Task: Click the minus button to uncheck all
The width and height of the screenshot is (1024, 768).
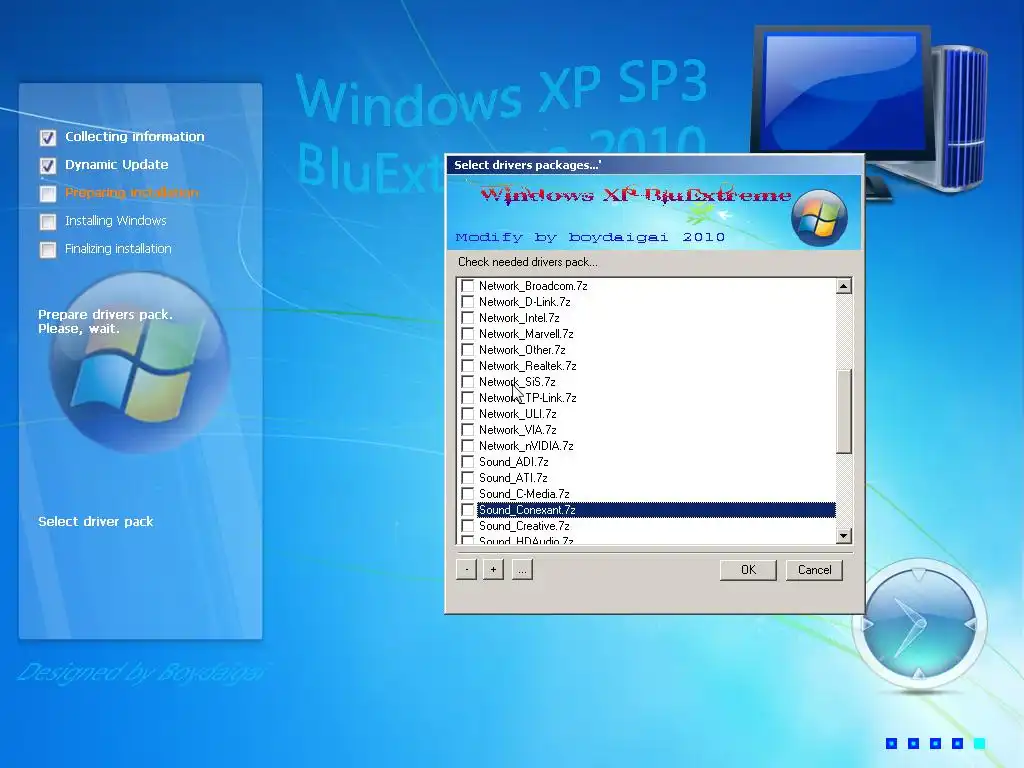Action: point(466,569)
